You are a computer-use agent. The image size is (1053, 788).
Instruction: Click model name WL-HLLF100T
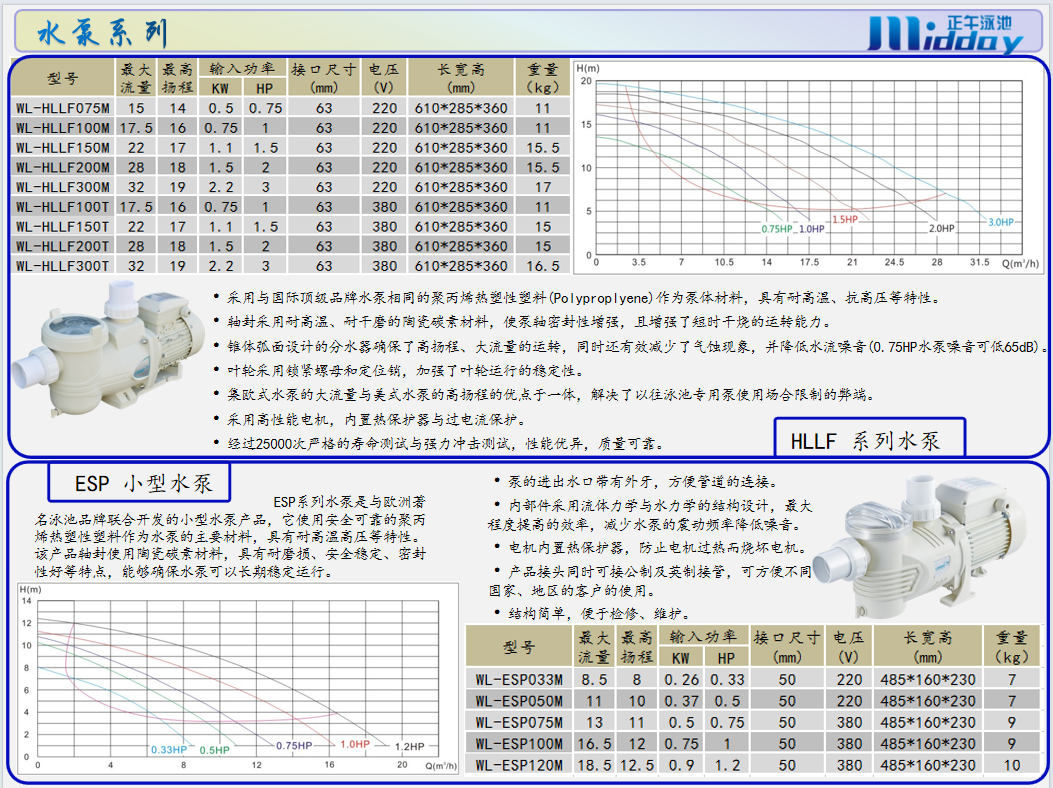(62, 207)
